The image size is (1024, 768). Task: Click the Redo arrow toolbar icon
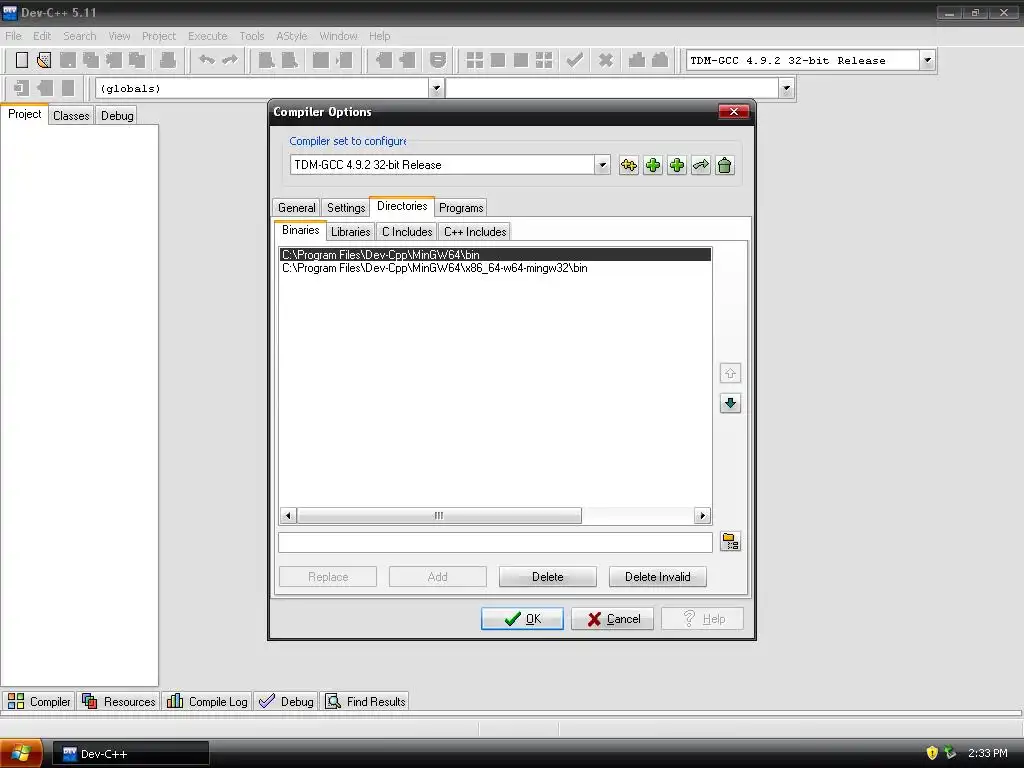230,60
